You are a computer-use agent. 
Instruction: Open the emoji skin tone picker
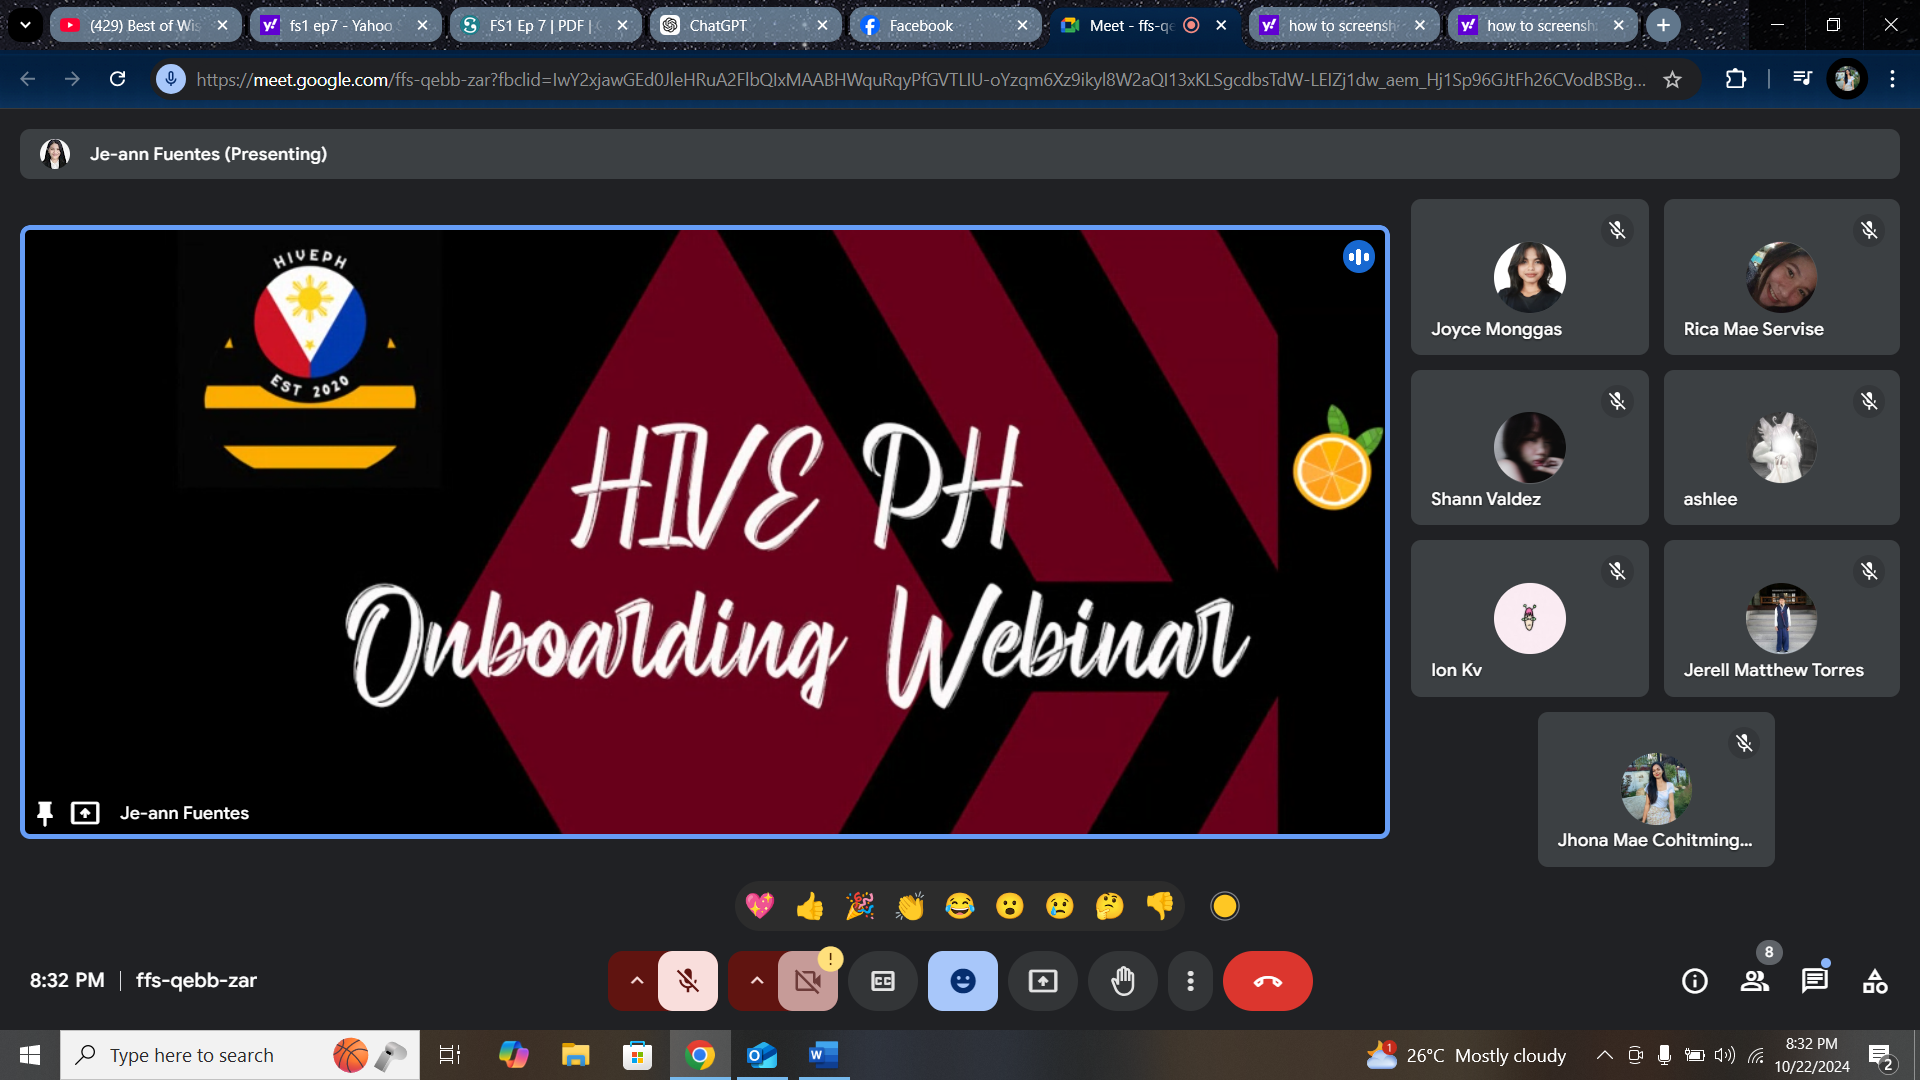click(x=1225, y=906)
